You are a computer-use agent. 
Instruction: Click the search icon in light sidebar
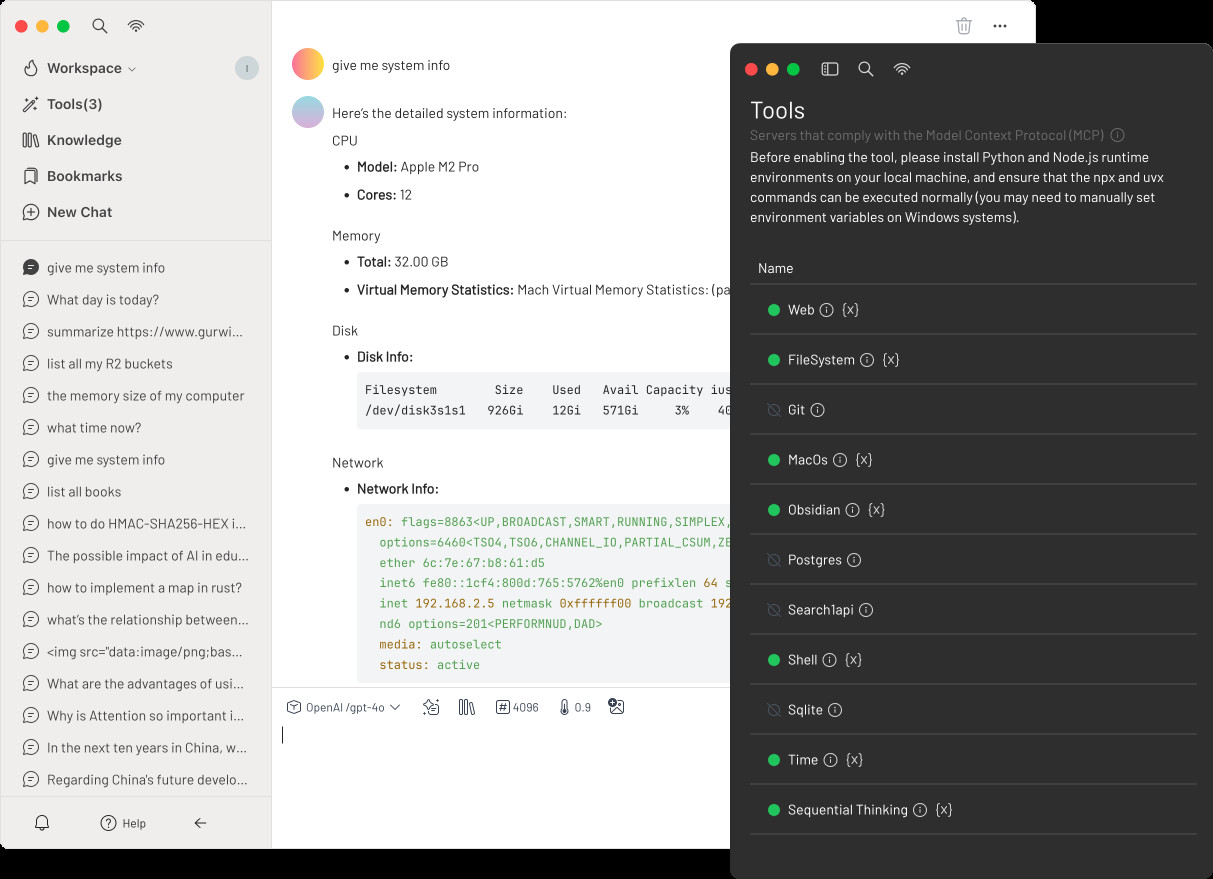pyautogui.click(x=100, y=26)
